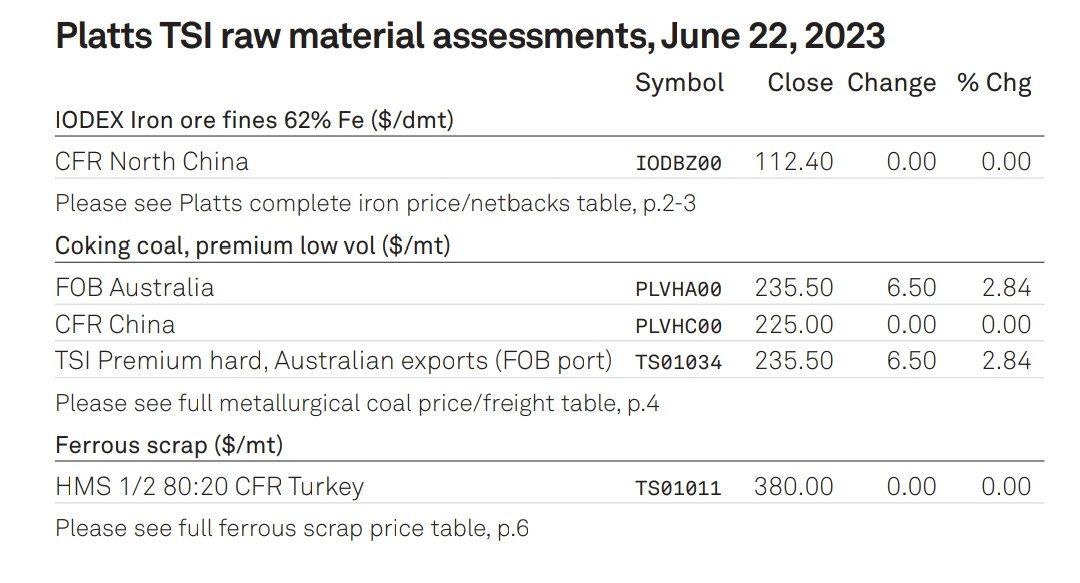
Task: Select symbol code PLVHC00
Action: [678, 326]
